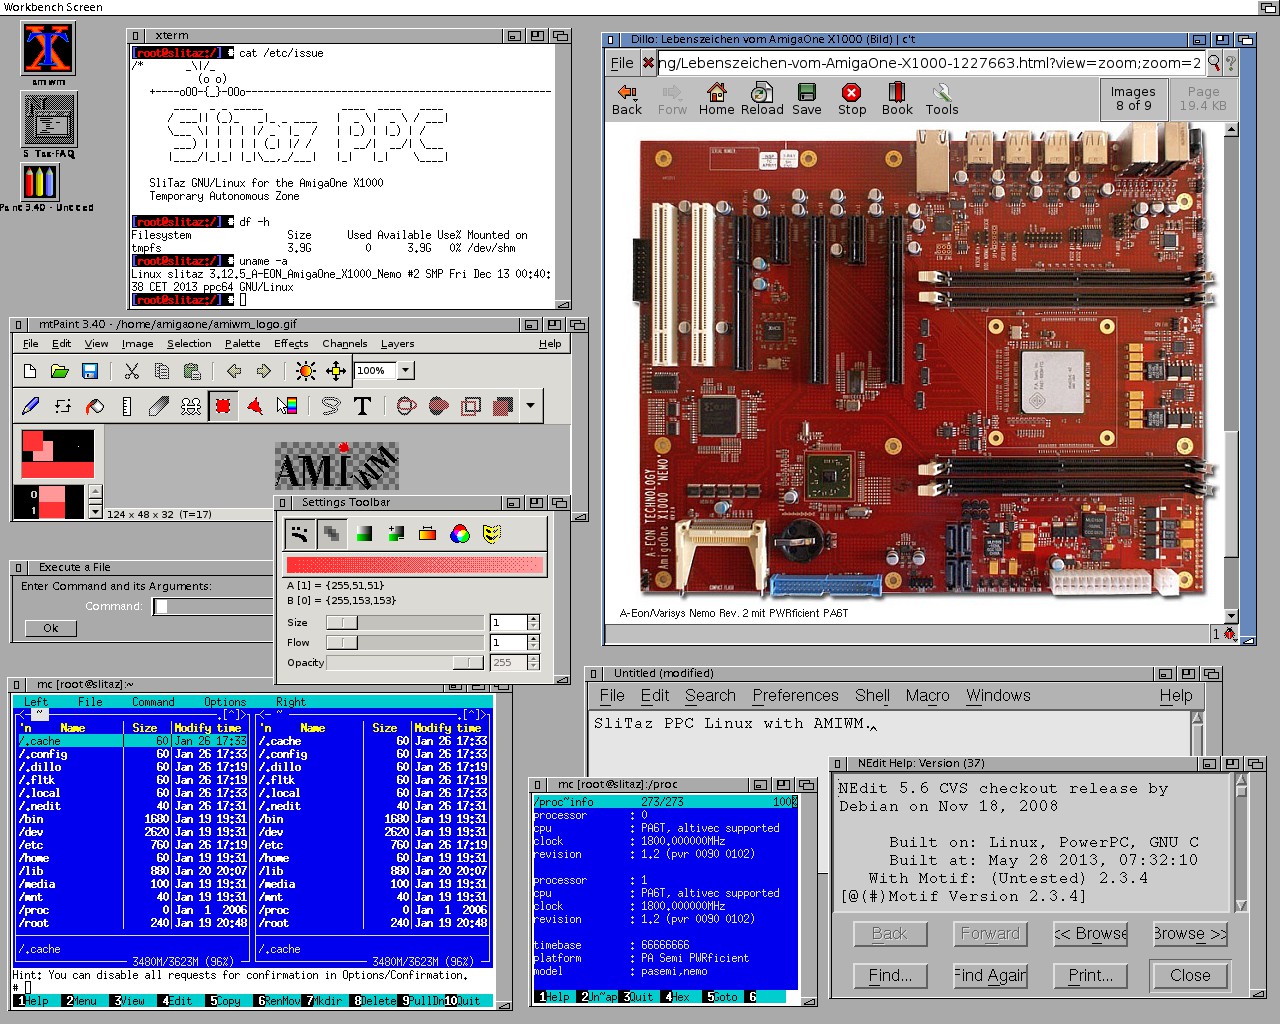The height and width of the screenshot is (1024, 1280).
Task: Click the amiwm desktop icon
Action: click(x=48, y=54)
